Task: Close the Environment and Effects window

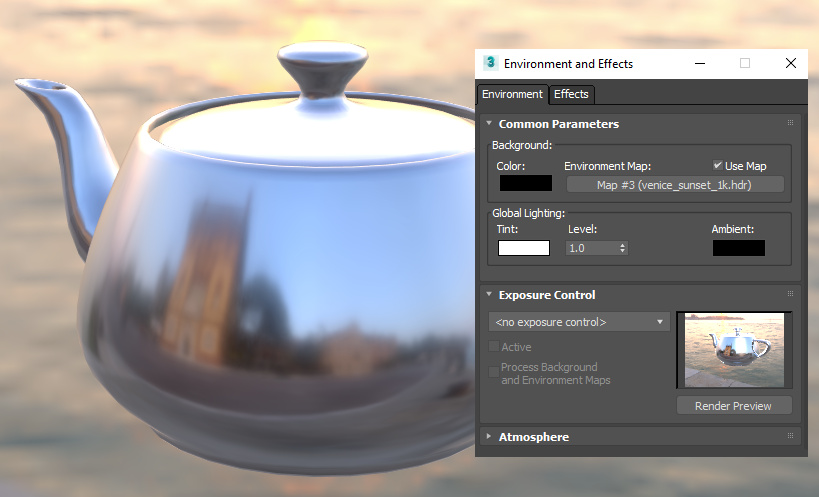Action: click(791, 63)
